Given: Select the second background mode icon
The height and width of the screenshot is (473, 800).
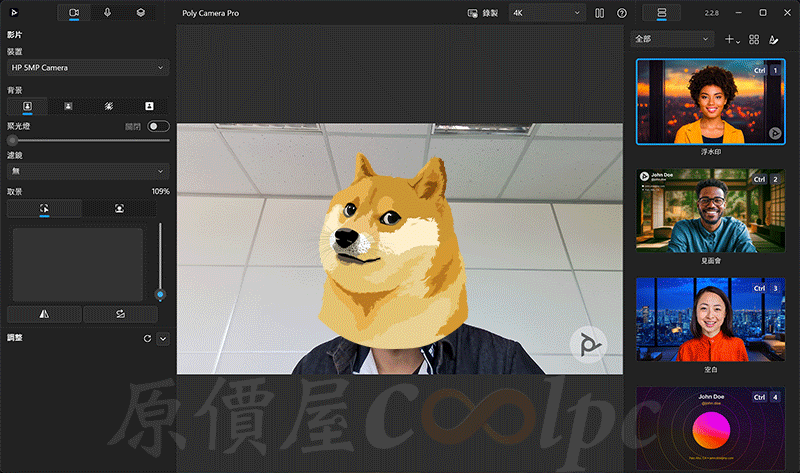Looking at the screenshot, I should pyautogui.click(x=68, y=106).
